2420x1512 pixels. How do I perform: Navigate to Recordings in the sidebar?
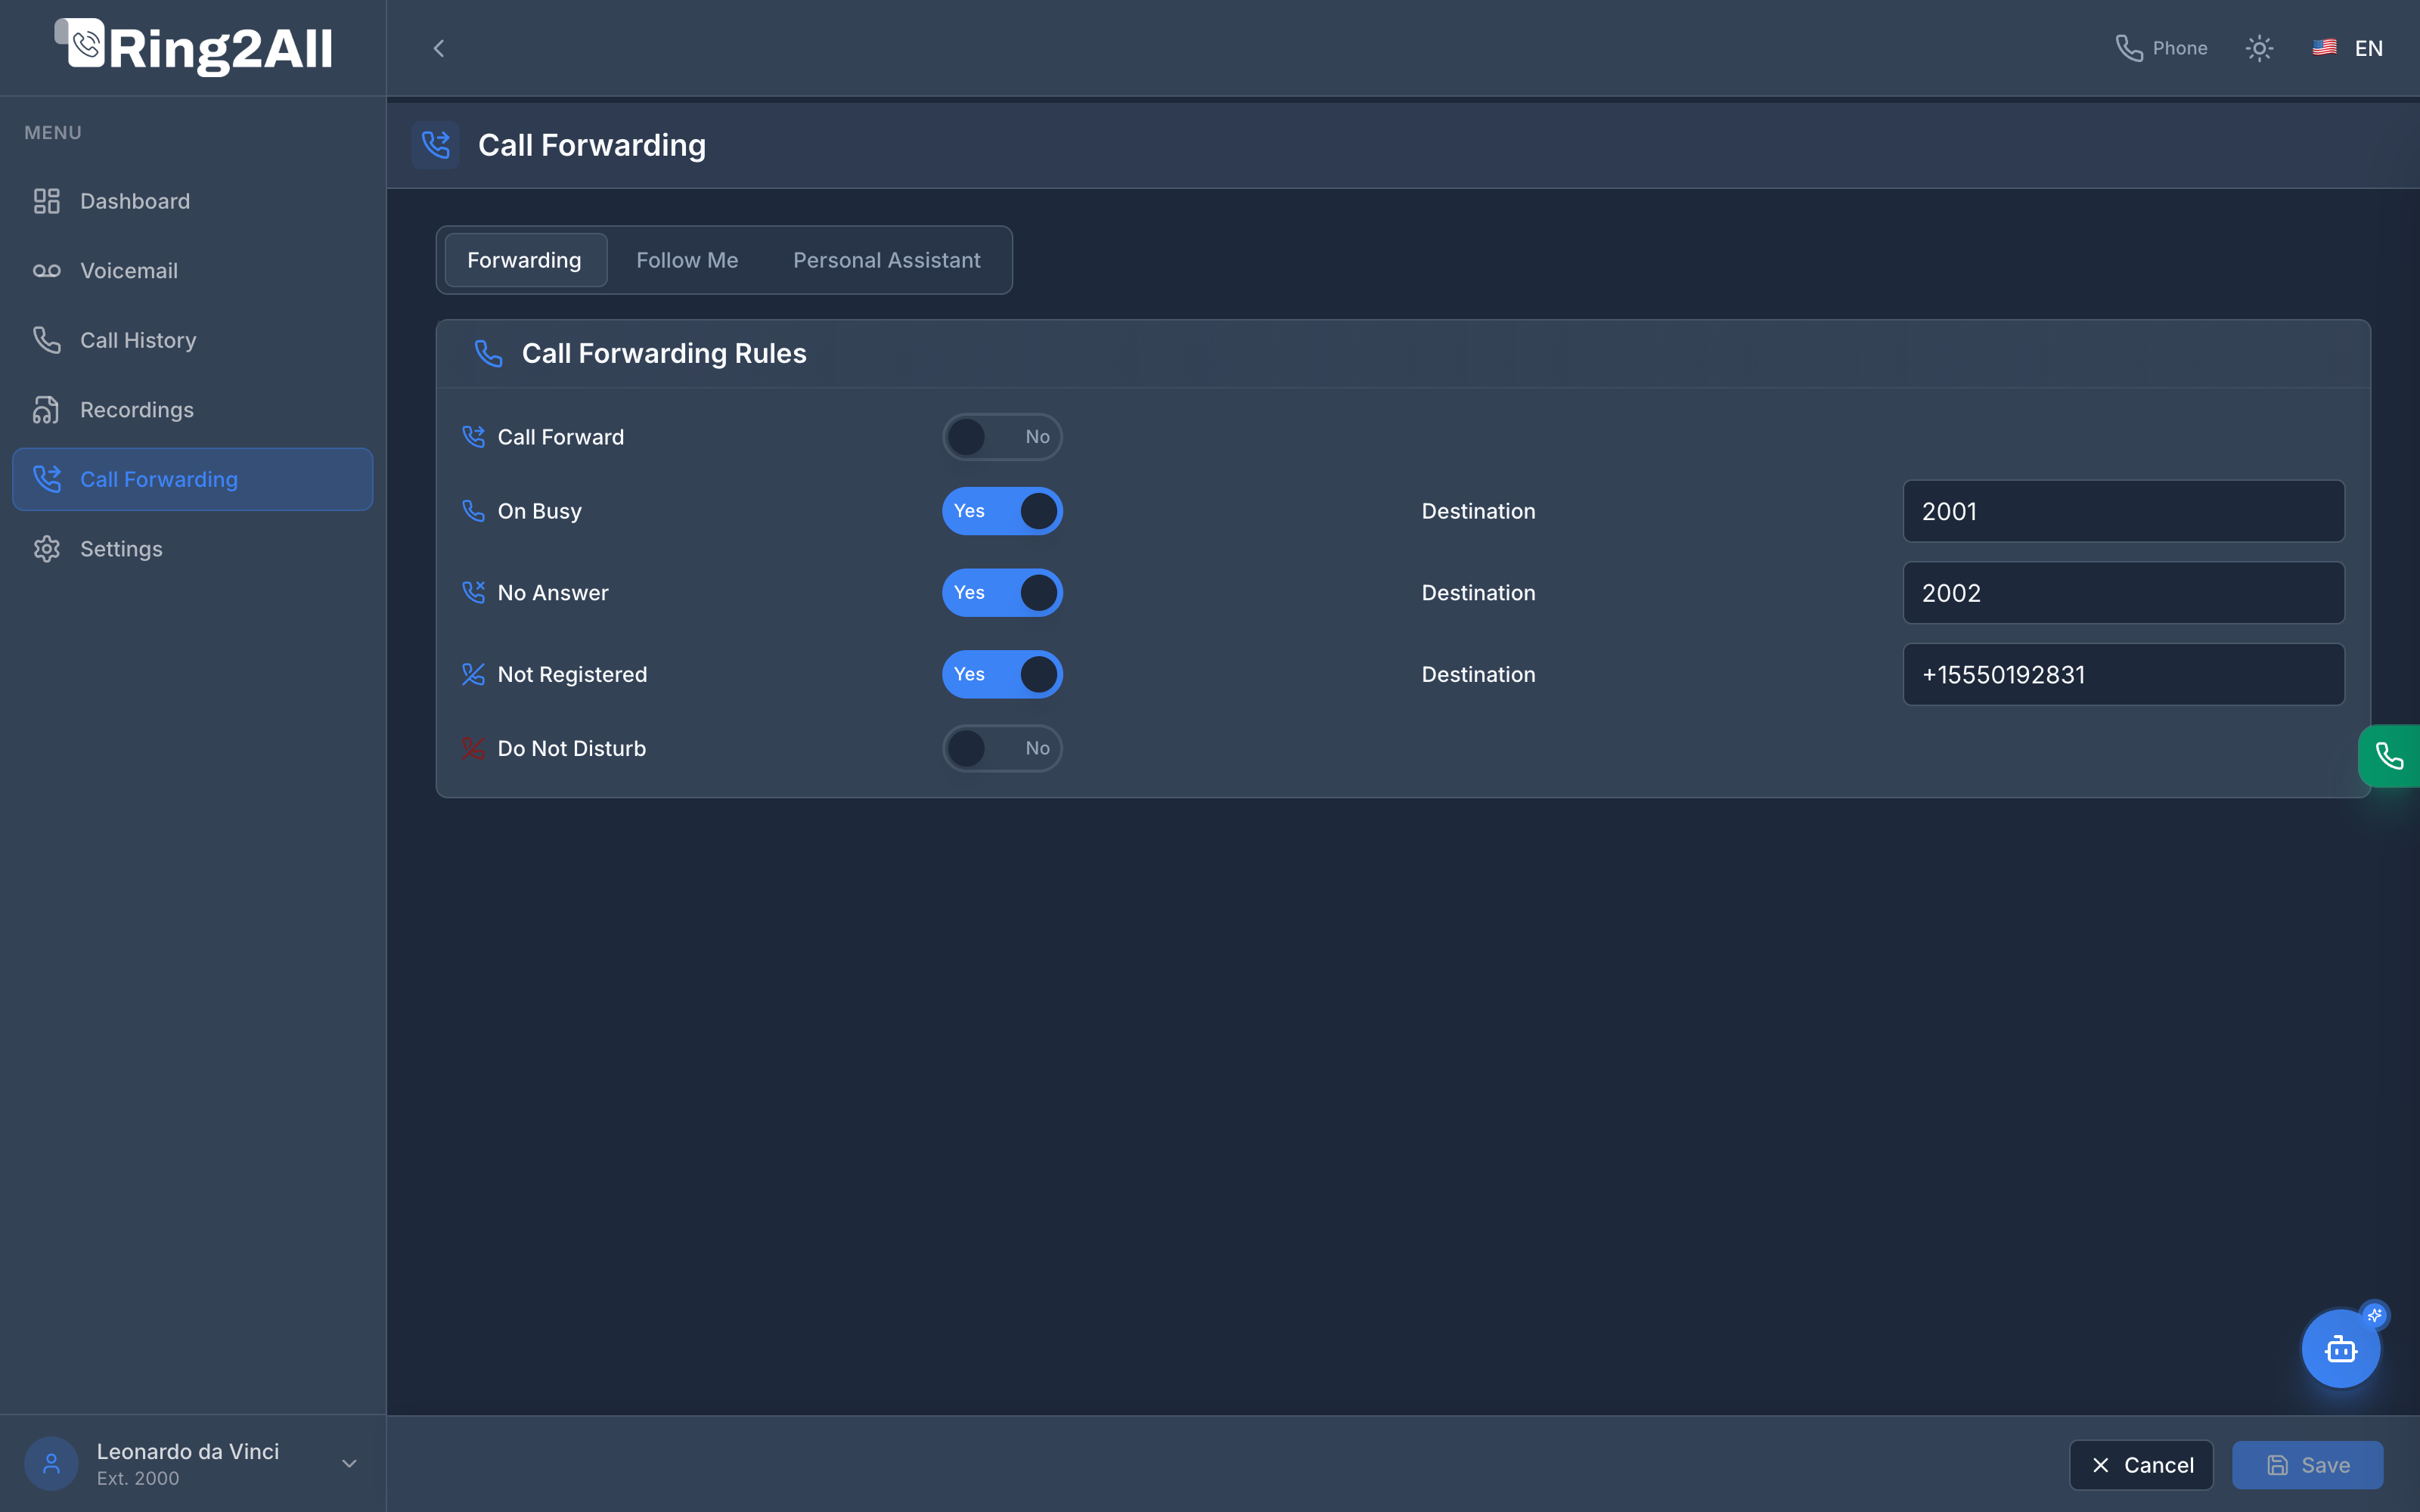pyautogui.click(x=192, y=410)
